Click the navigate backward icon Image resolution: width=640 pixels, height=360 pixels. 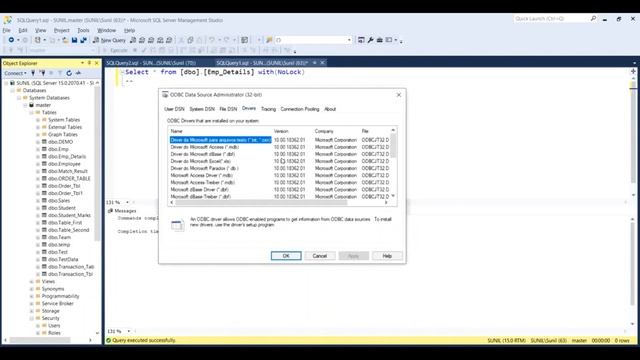[11, 40]
